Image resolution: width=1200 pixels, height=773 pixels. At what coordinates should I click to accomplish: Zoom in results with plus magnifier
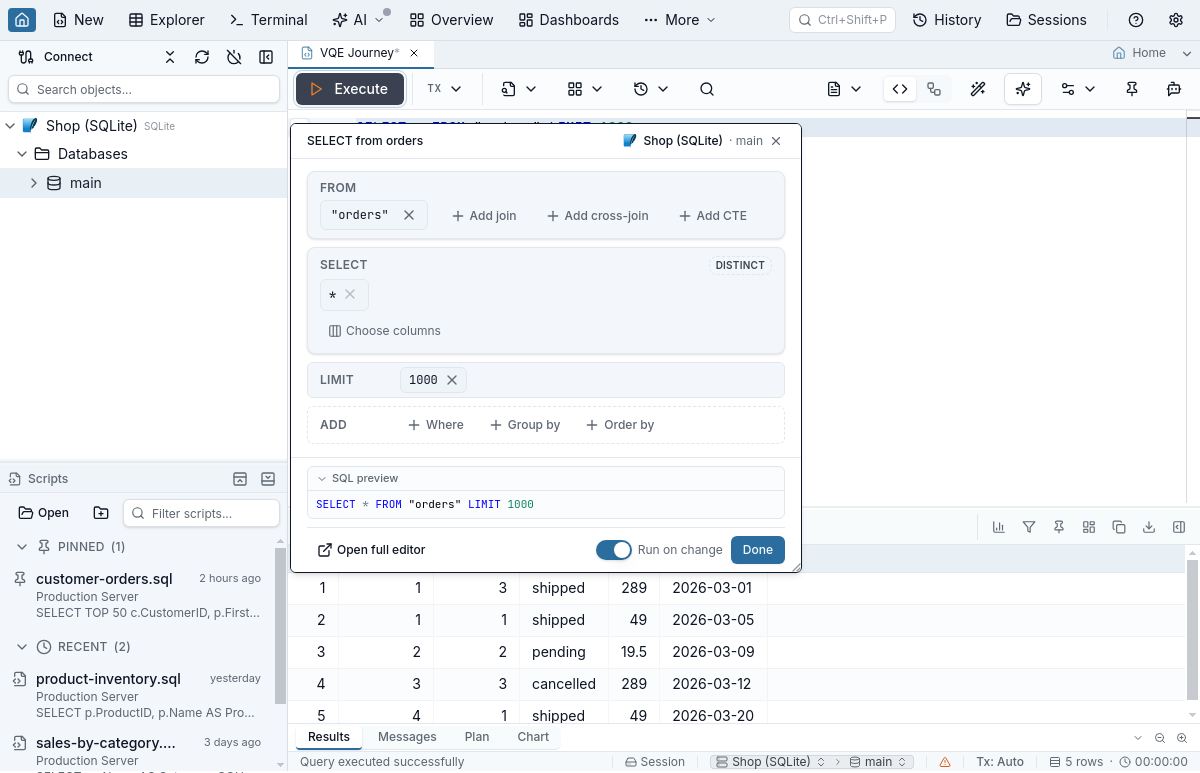tap(1181, 738)
